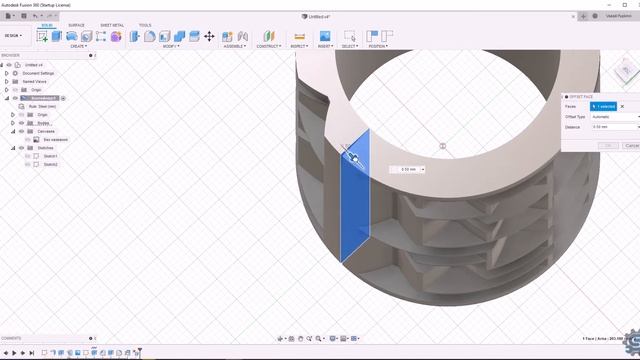
Task: Select the Pan hand tool
Action: click(x=300, y=338)
